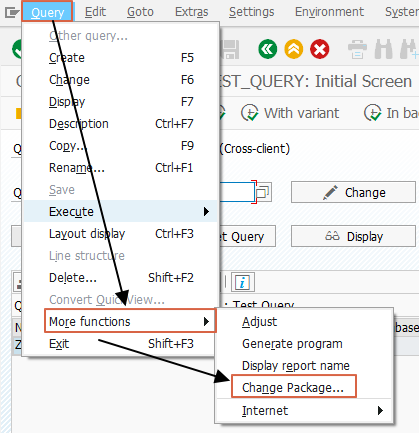Click the query name input field

pyautogui.click(x=237, y=192)
